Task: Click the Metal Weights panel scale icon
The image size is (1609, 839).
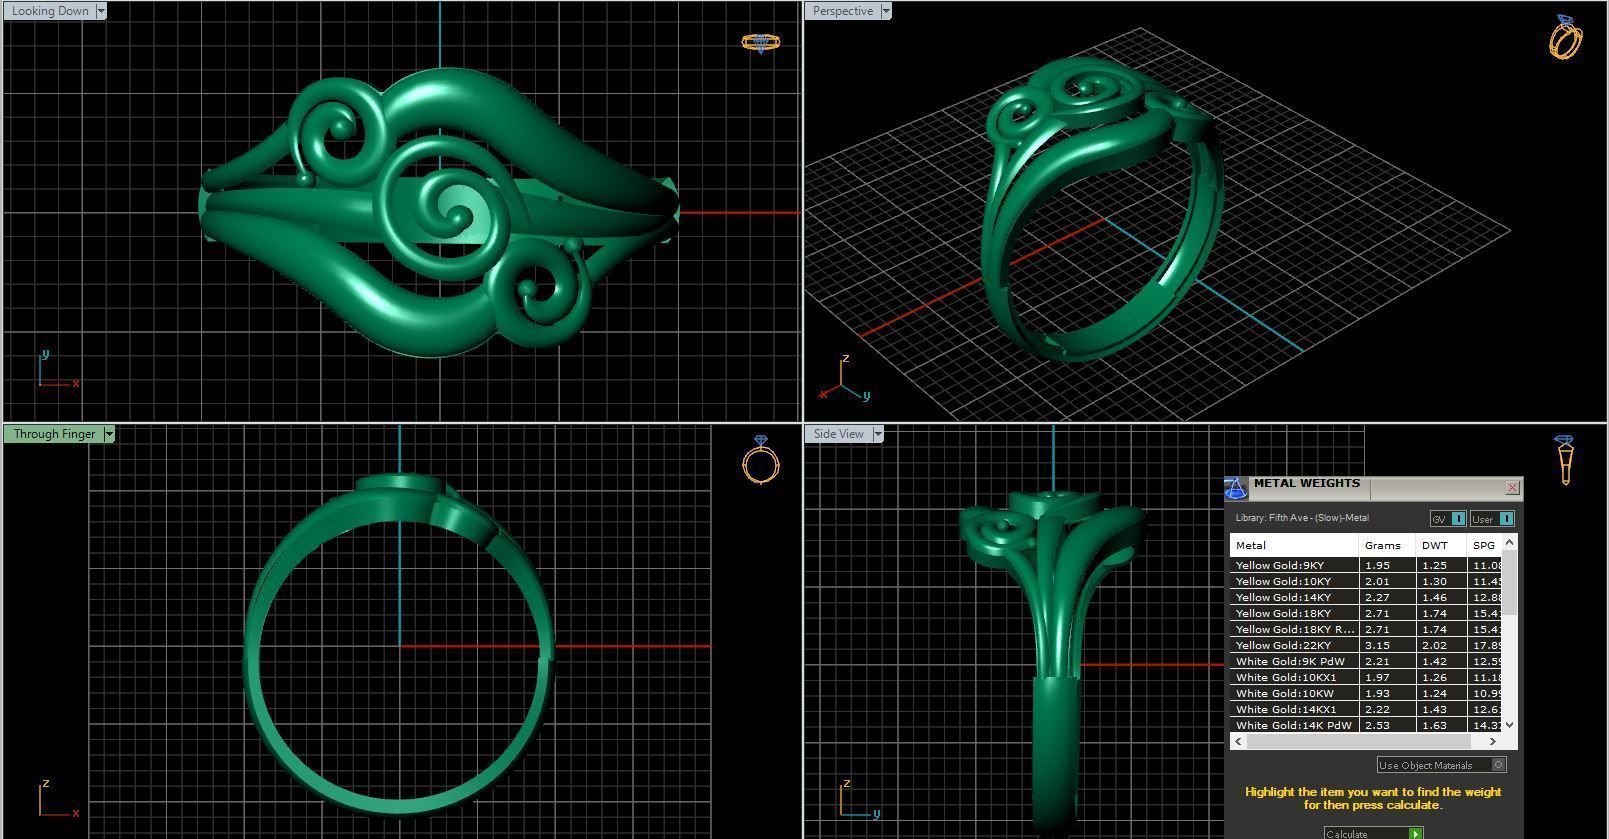Action: (1236, 488)
